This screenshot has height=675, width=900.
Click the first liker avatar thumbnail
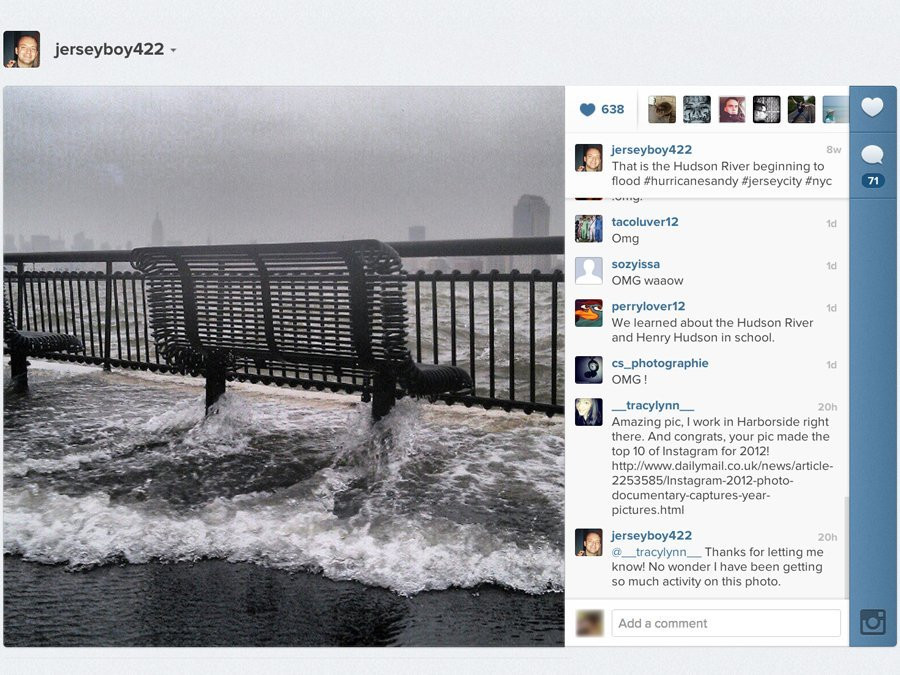pos(662,109)
